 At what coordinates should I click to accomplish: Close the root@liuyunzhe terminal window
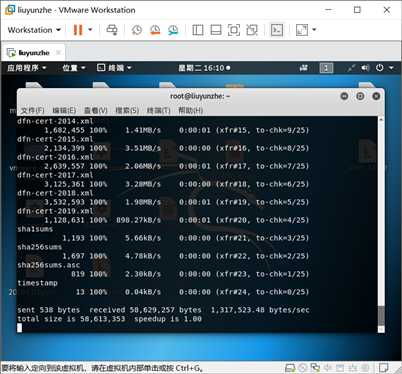point(376,96)
